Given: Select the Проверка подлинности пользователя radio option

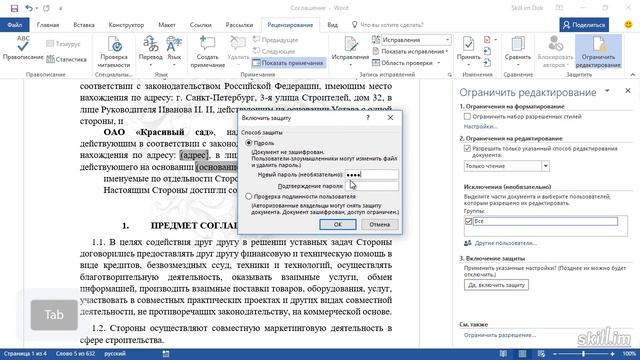Looking at the screenshot, I should (249, 196).
